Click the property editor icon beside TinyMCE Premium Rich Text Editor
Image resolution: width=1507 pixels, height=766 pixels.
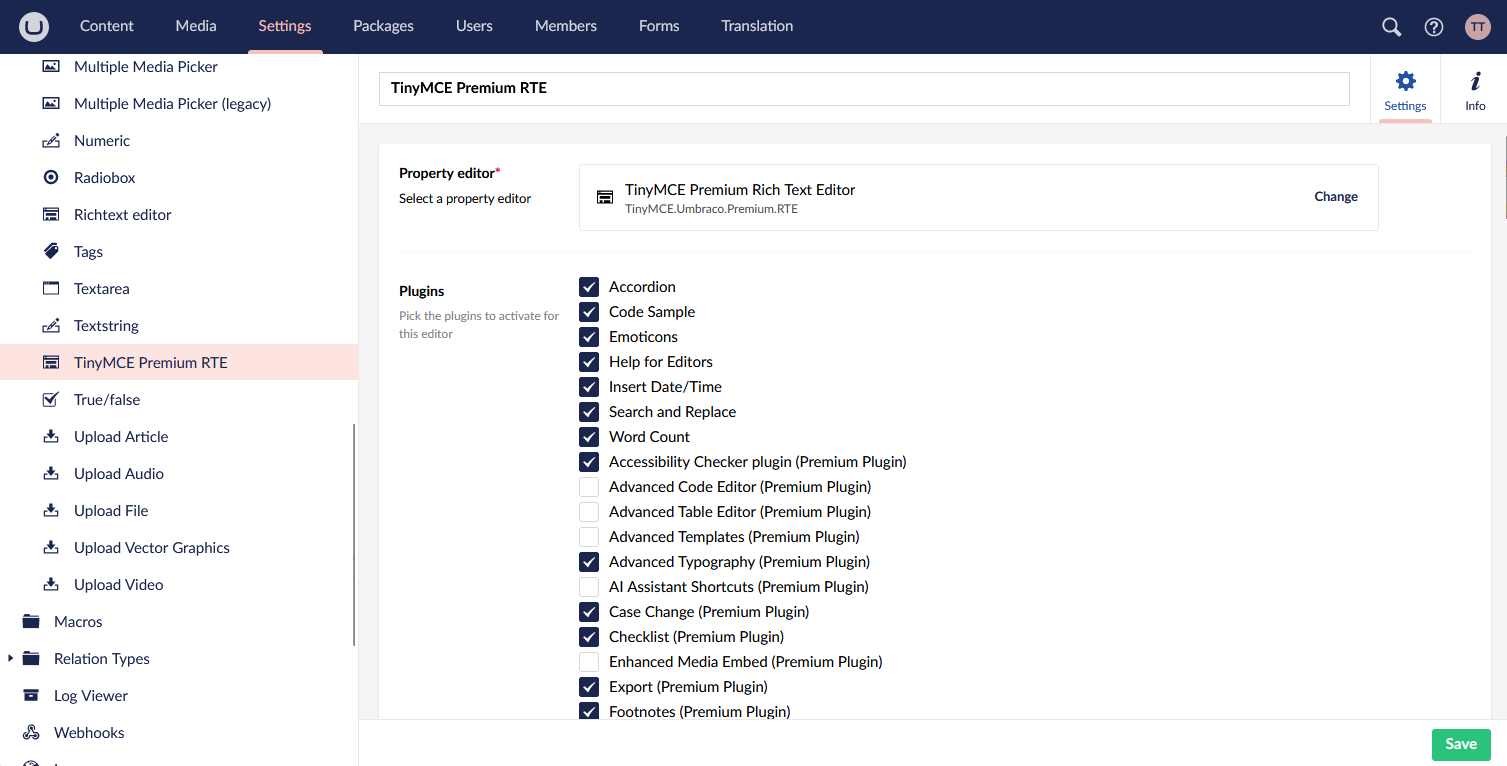click(x=605, y=197)
